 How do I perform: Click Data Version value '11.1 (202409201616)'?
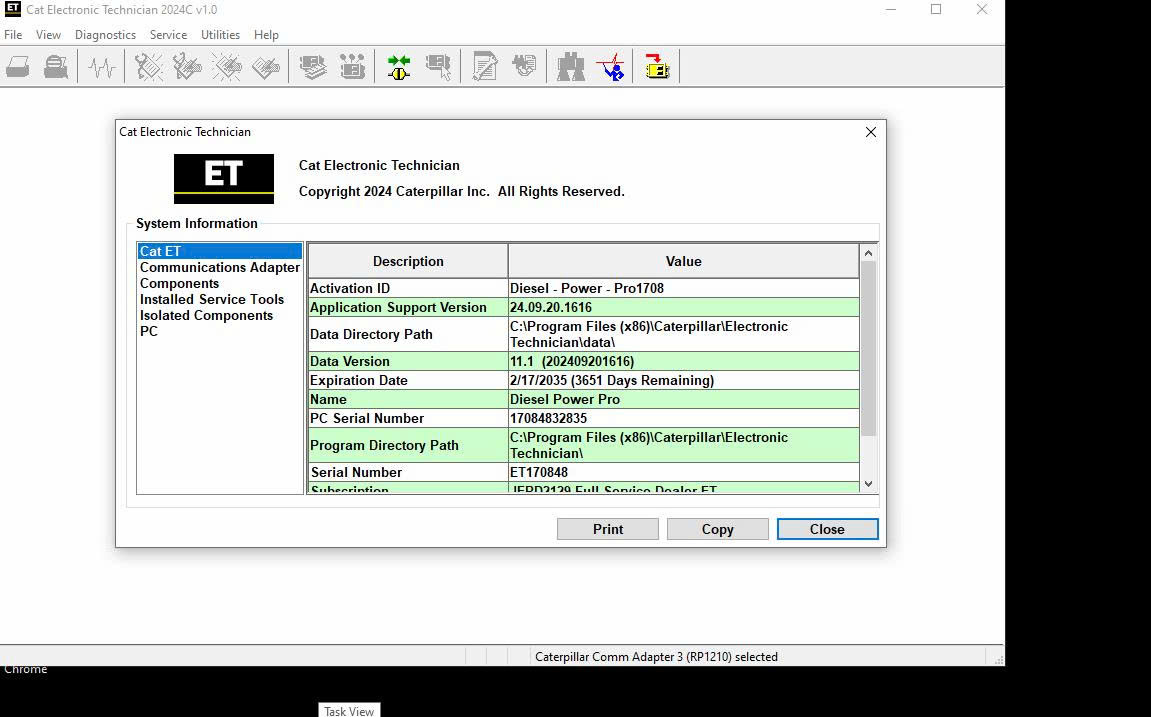[x=572, y=361]
